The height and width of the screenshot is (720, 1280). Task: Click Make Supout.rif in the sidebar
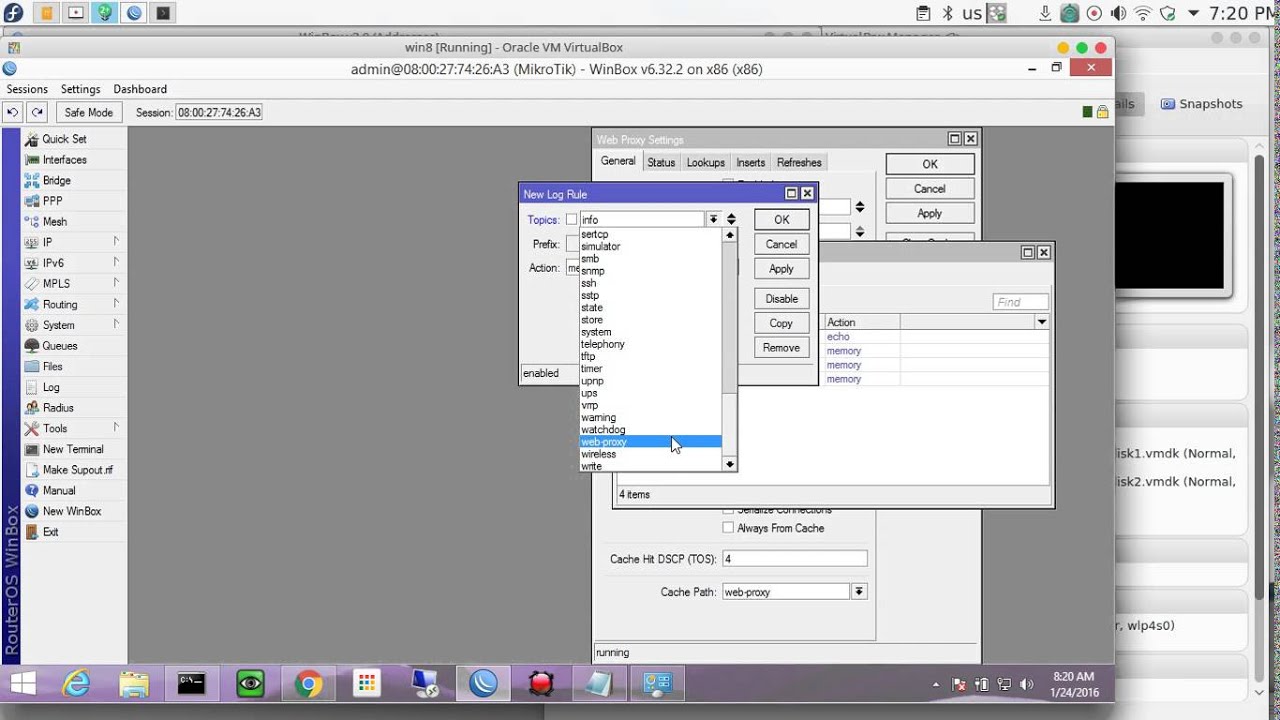[x=77, y=470]
